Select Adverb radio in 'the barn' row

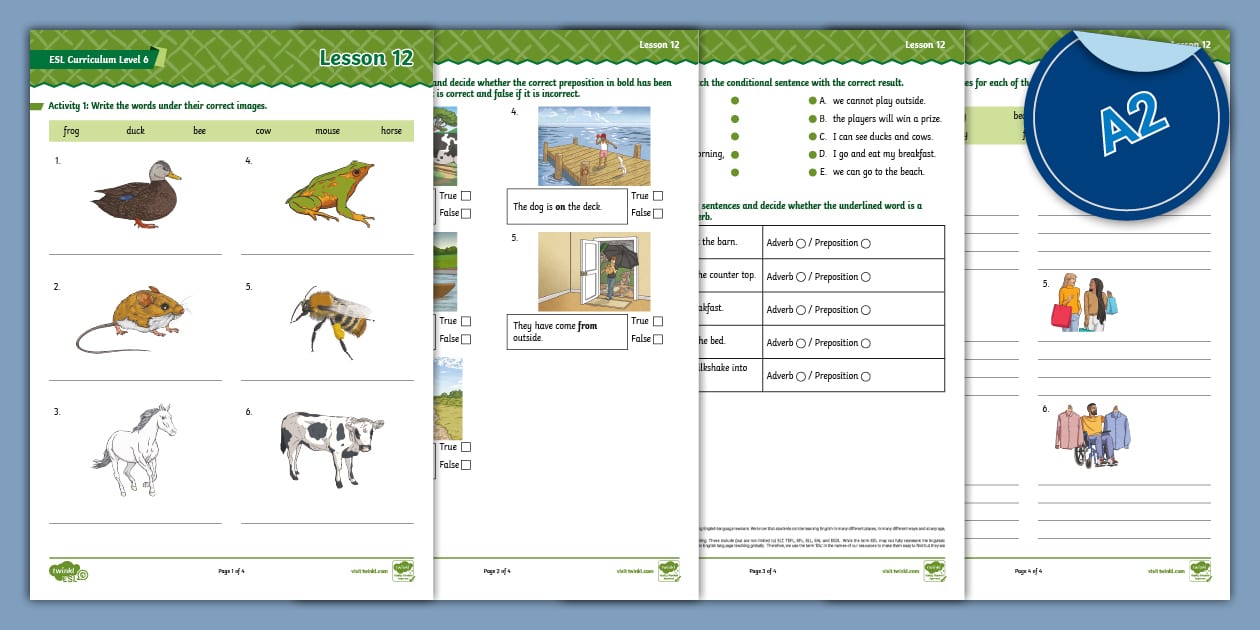click(801, 243)
